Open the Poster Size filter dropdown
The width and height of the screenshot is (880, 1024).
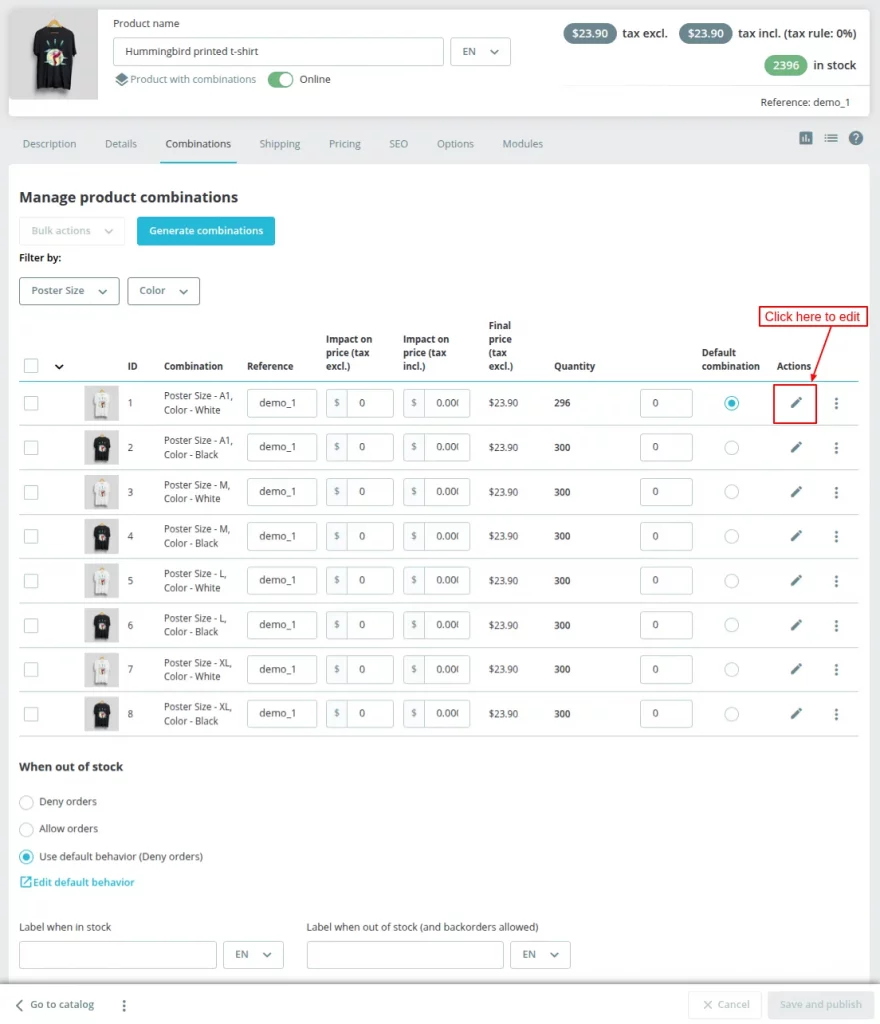[x=68, y=291]
